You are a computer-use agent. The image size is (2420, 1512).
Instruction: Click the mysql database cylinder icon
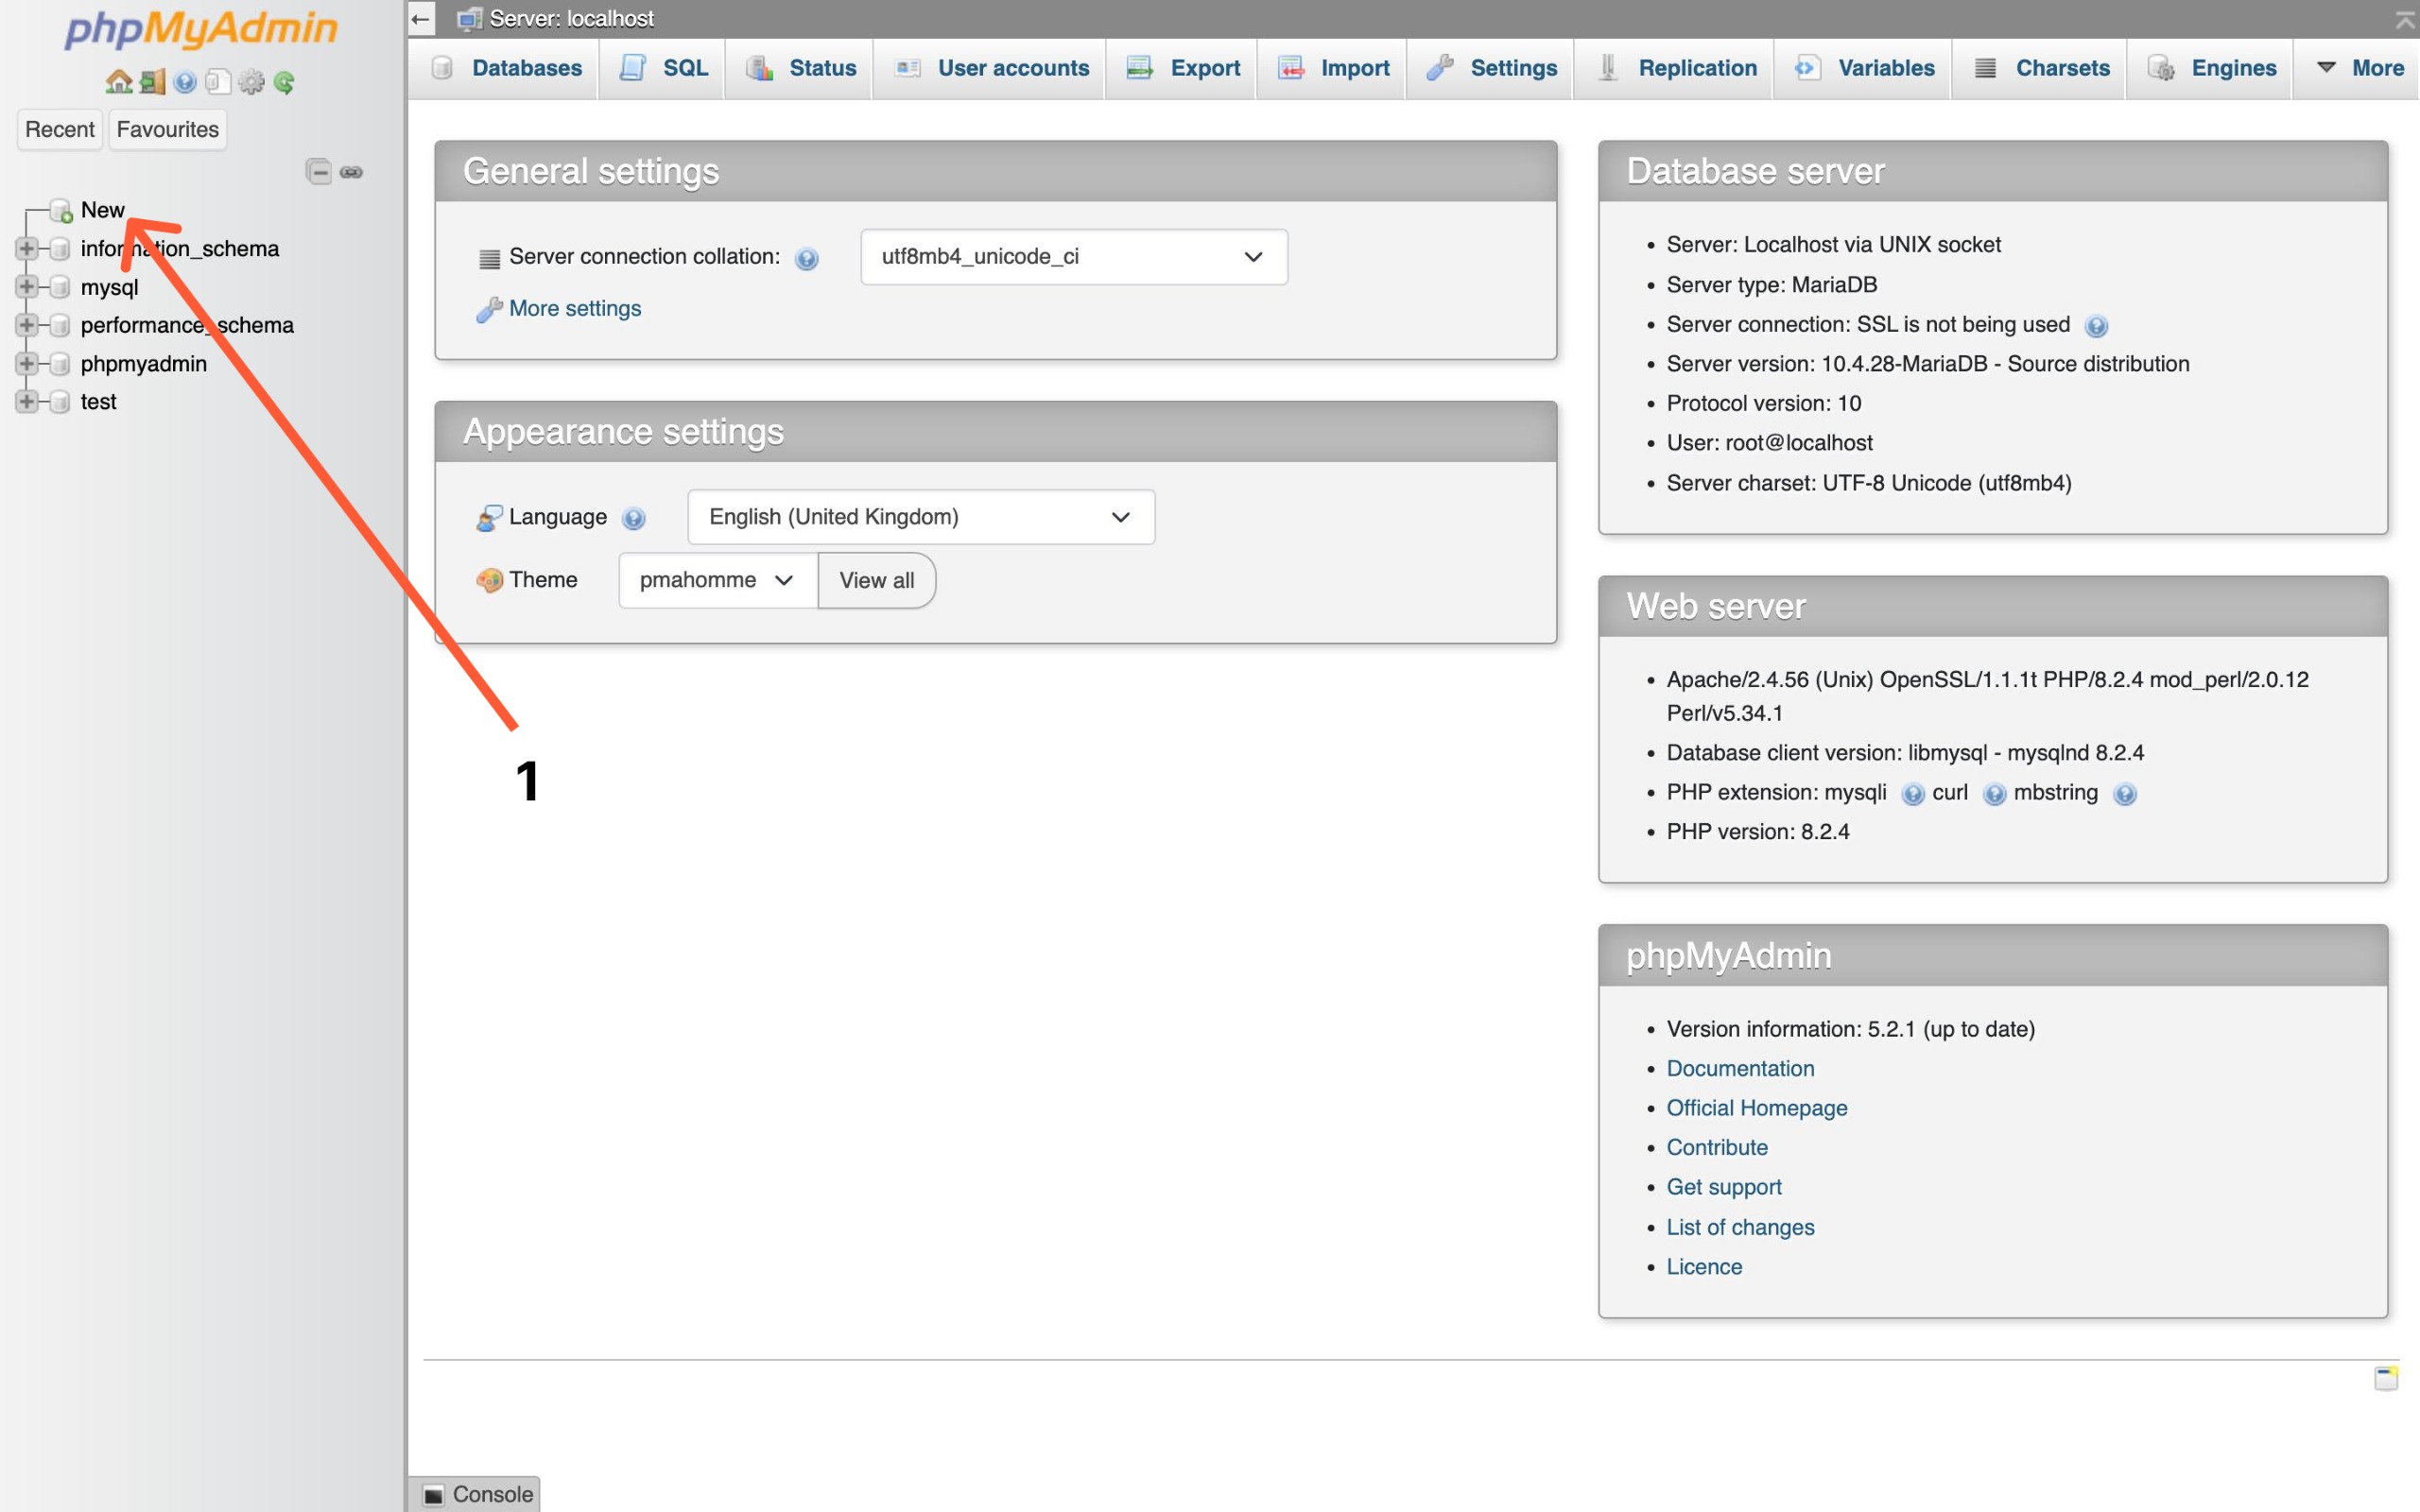coord(60,287)
